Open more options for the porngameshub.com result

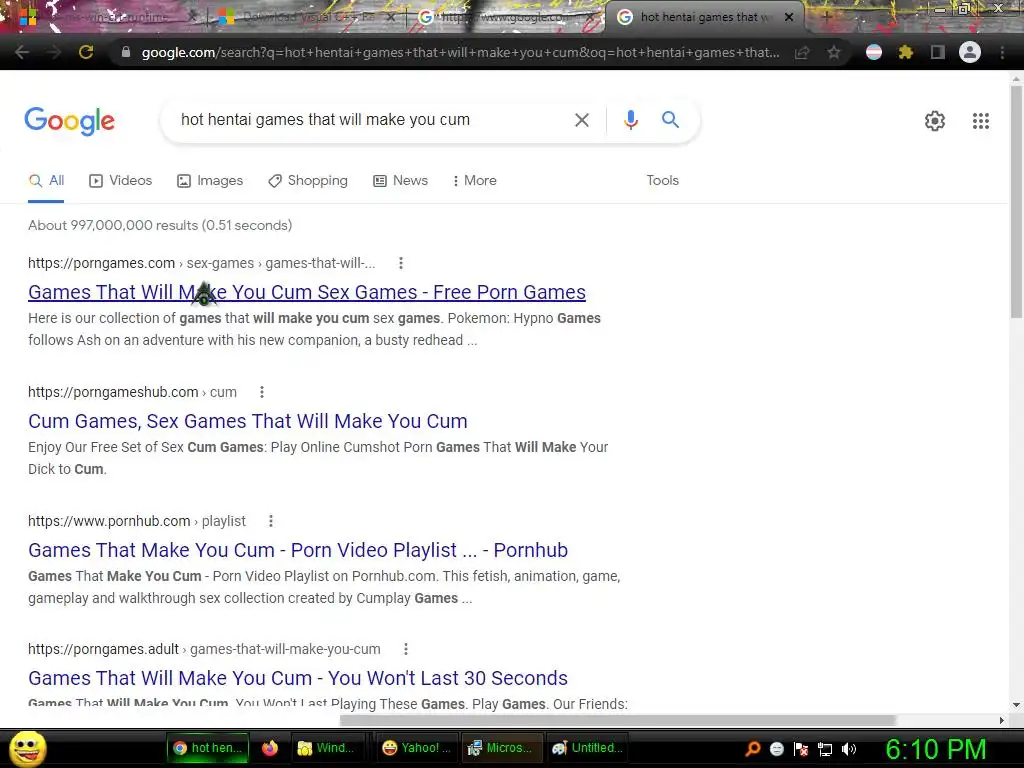click(x=262, y=392)
